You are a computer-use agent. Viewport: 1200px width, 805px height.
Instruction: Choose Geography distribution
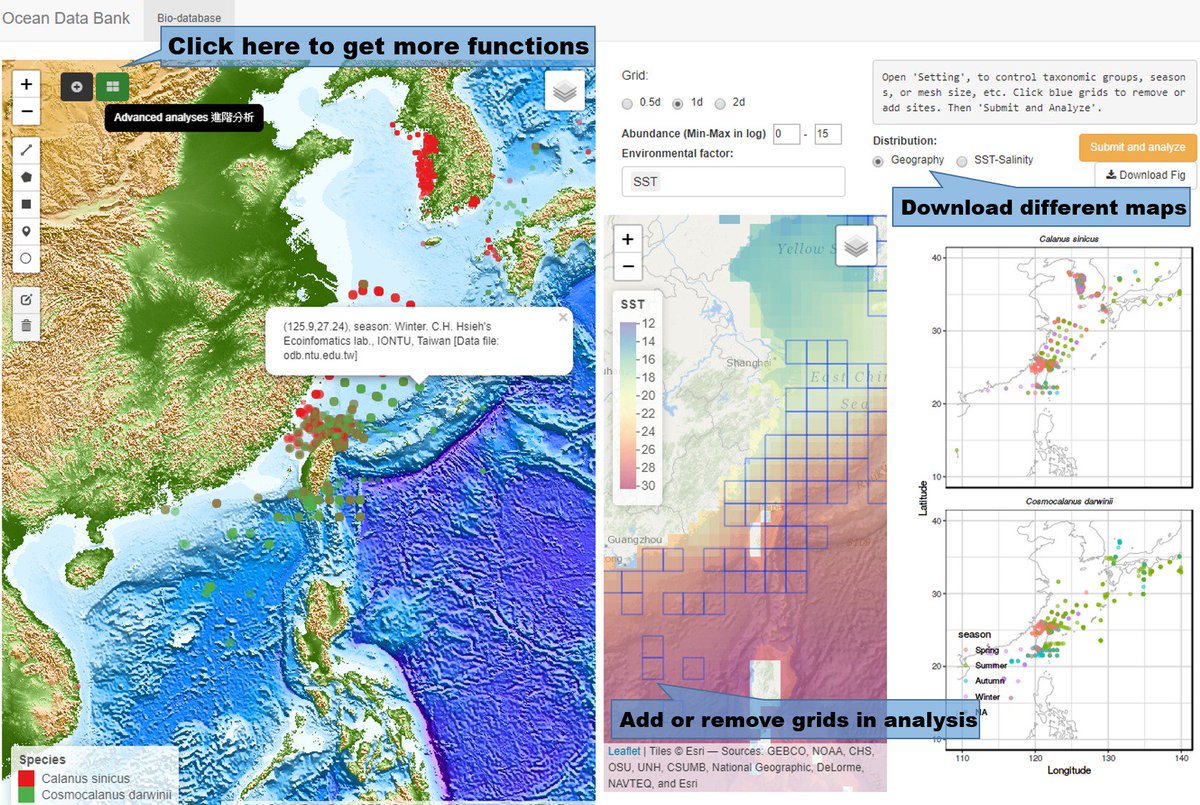[x=879, y=160]
